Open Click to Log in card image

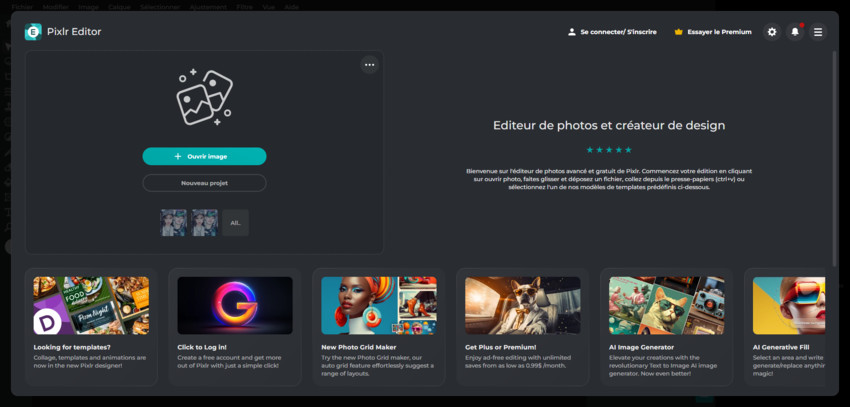pos(235,306)
